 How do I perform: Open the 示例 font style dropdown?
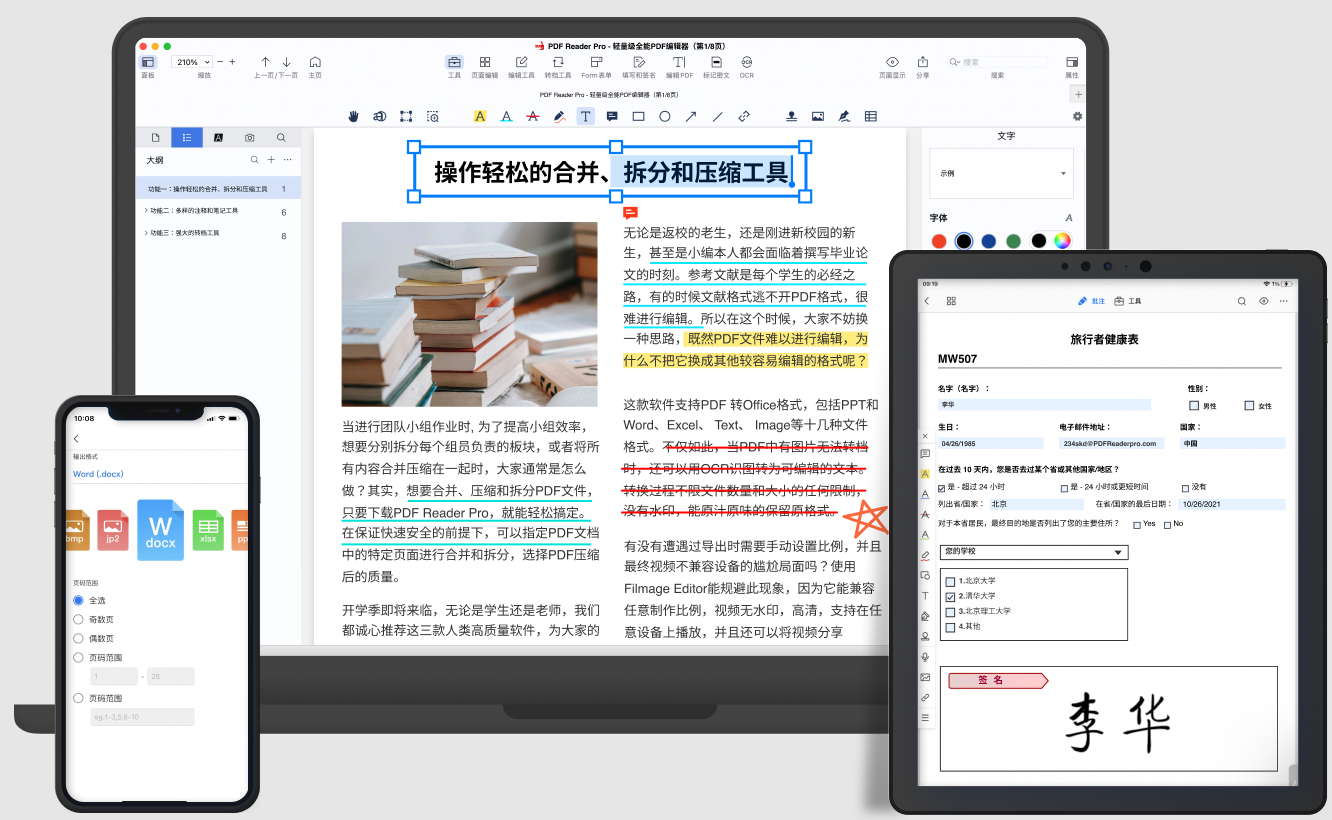[1001, 173]
